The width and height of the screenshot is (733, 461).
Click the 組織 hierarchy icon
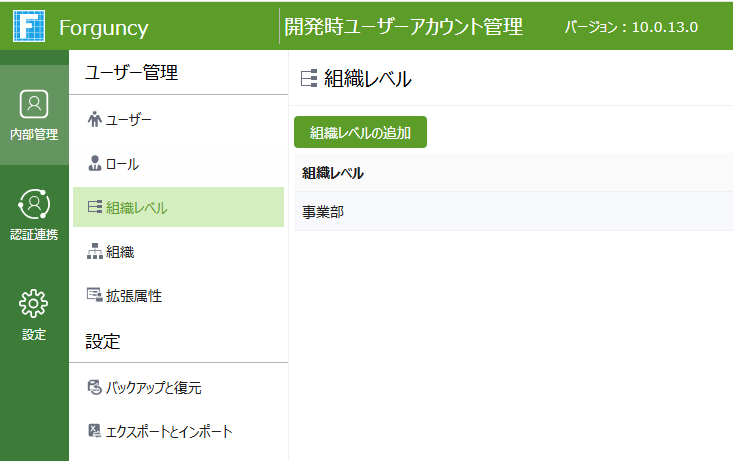coord(95,252)
